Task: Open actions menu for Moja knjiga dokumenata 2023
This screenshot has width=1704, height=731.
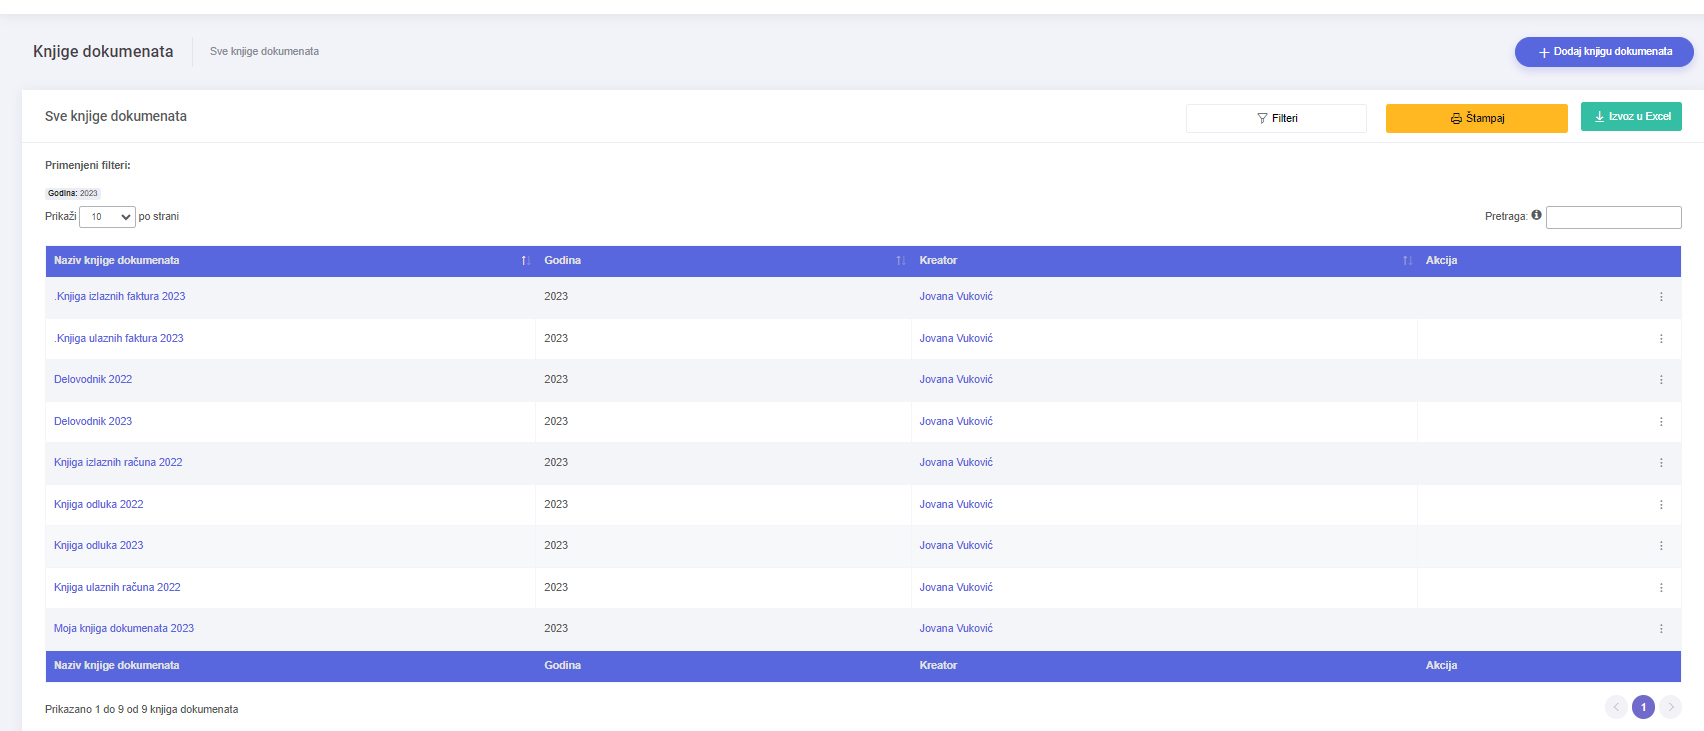Action: [x=1661, y=629]
